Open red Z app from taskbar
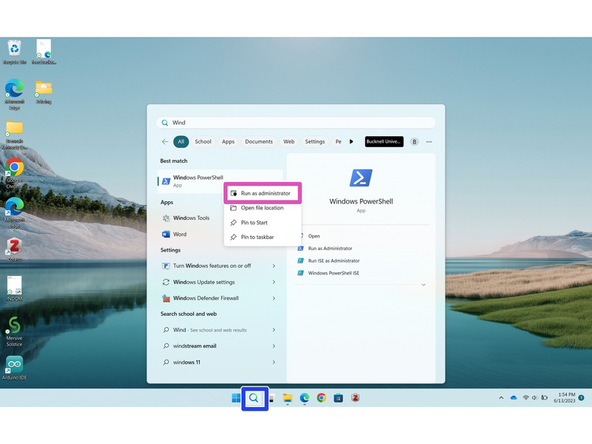Image resolution: width=592 pixels, height=444 pixels. (x=355, y=398)
